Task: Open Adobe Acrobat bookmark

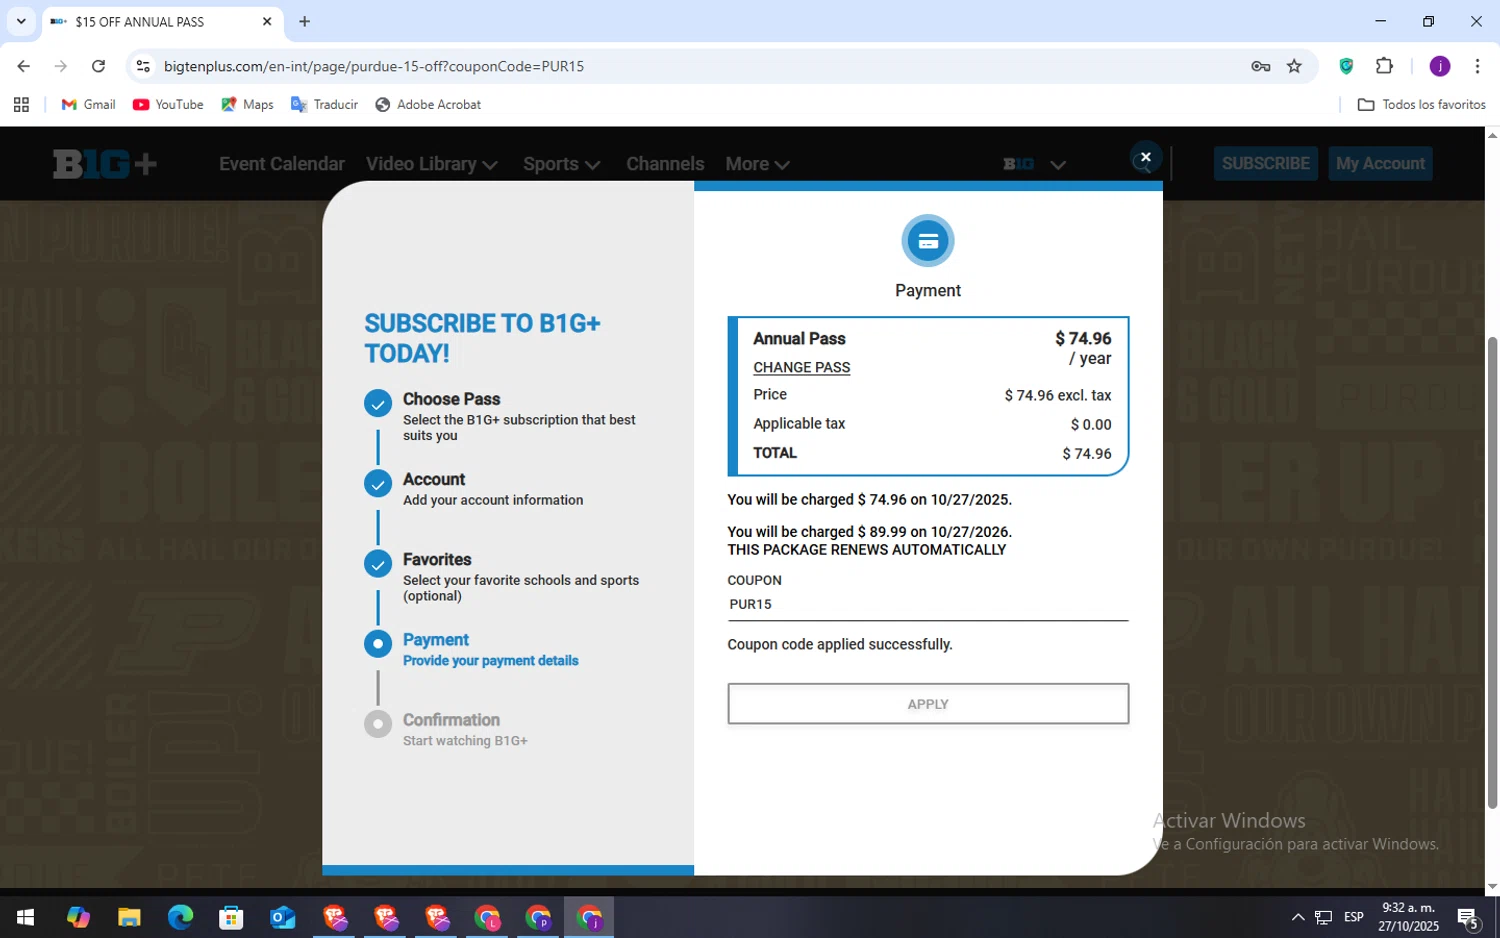Action: point(428,104)
